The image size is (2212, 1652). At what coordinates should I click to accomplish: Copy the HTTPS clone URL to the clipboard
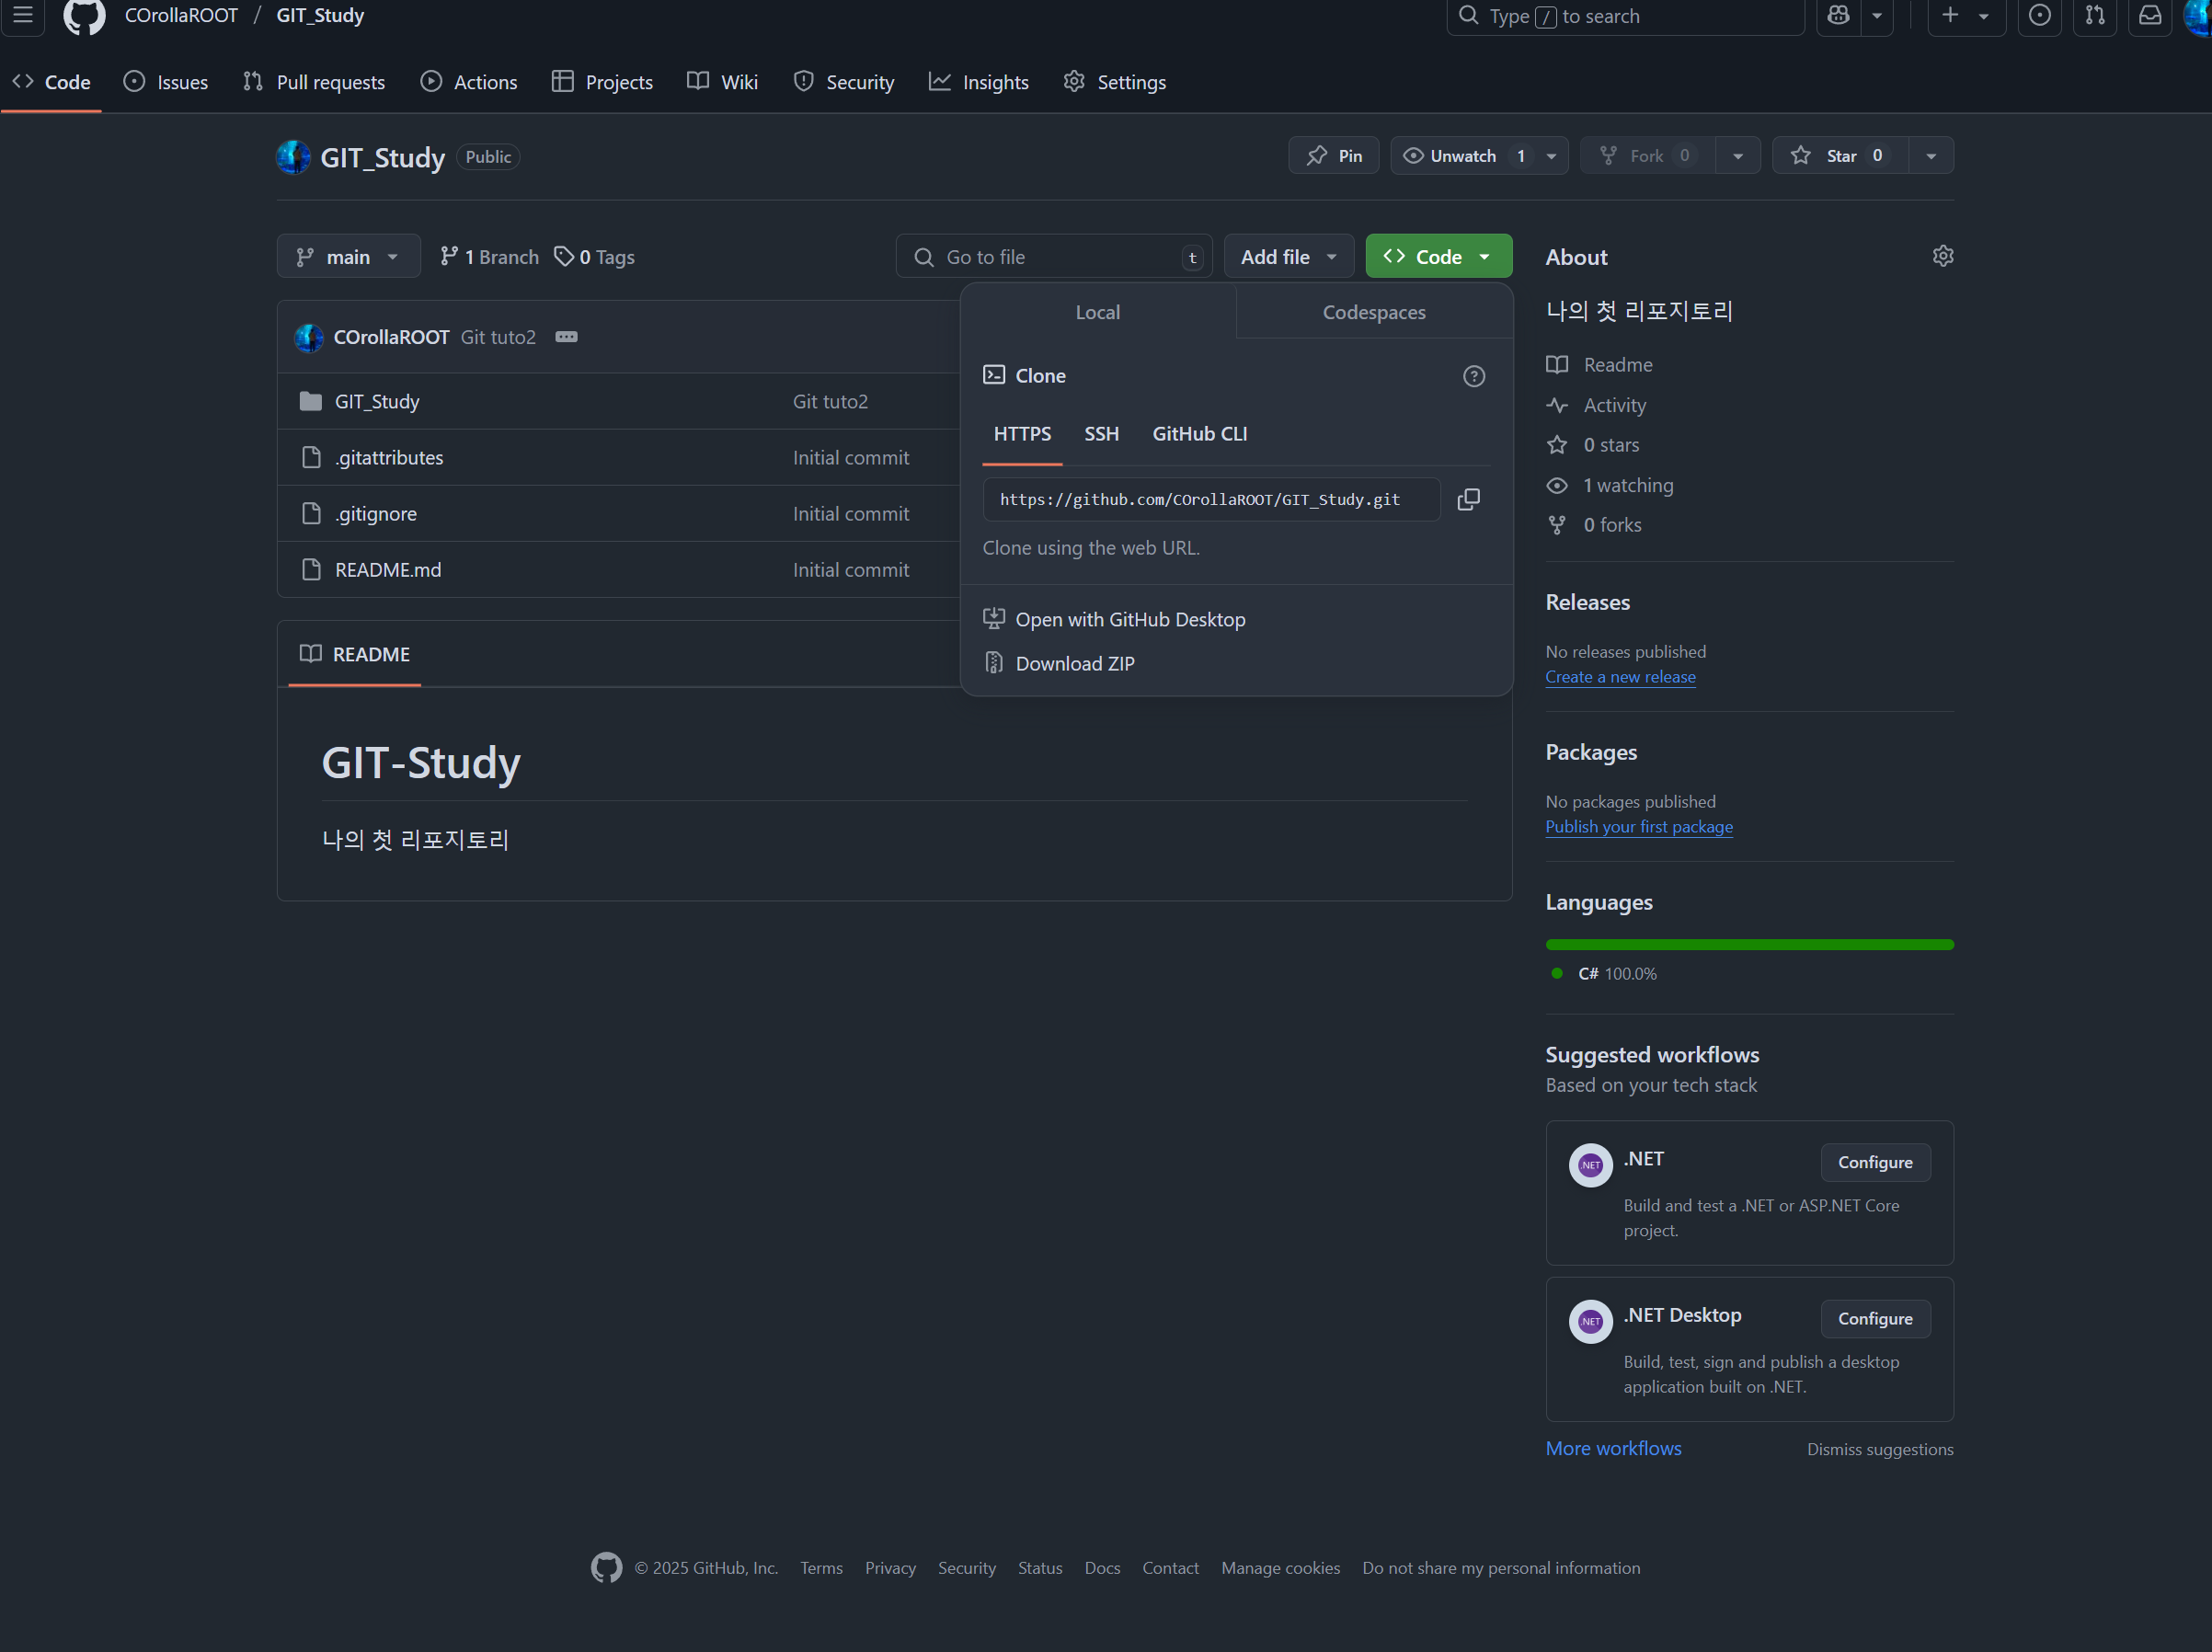coord(1468,499)
